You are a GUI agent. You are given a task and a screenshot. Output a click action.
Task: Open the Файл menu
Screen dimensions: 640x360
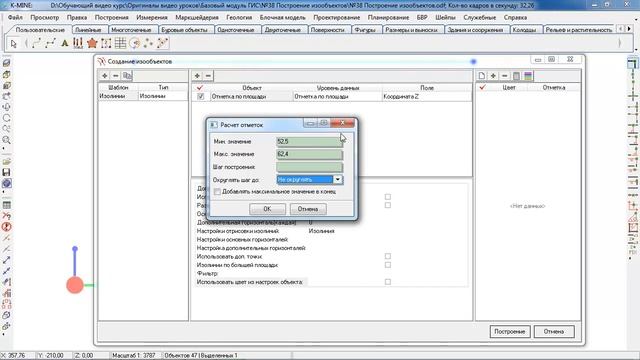click(16, 18)
